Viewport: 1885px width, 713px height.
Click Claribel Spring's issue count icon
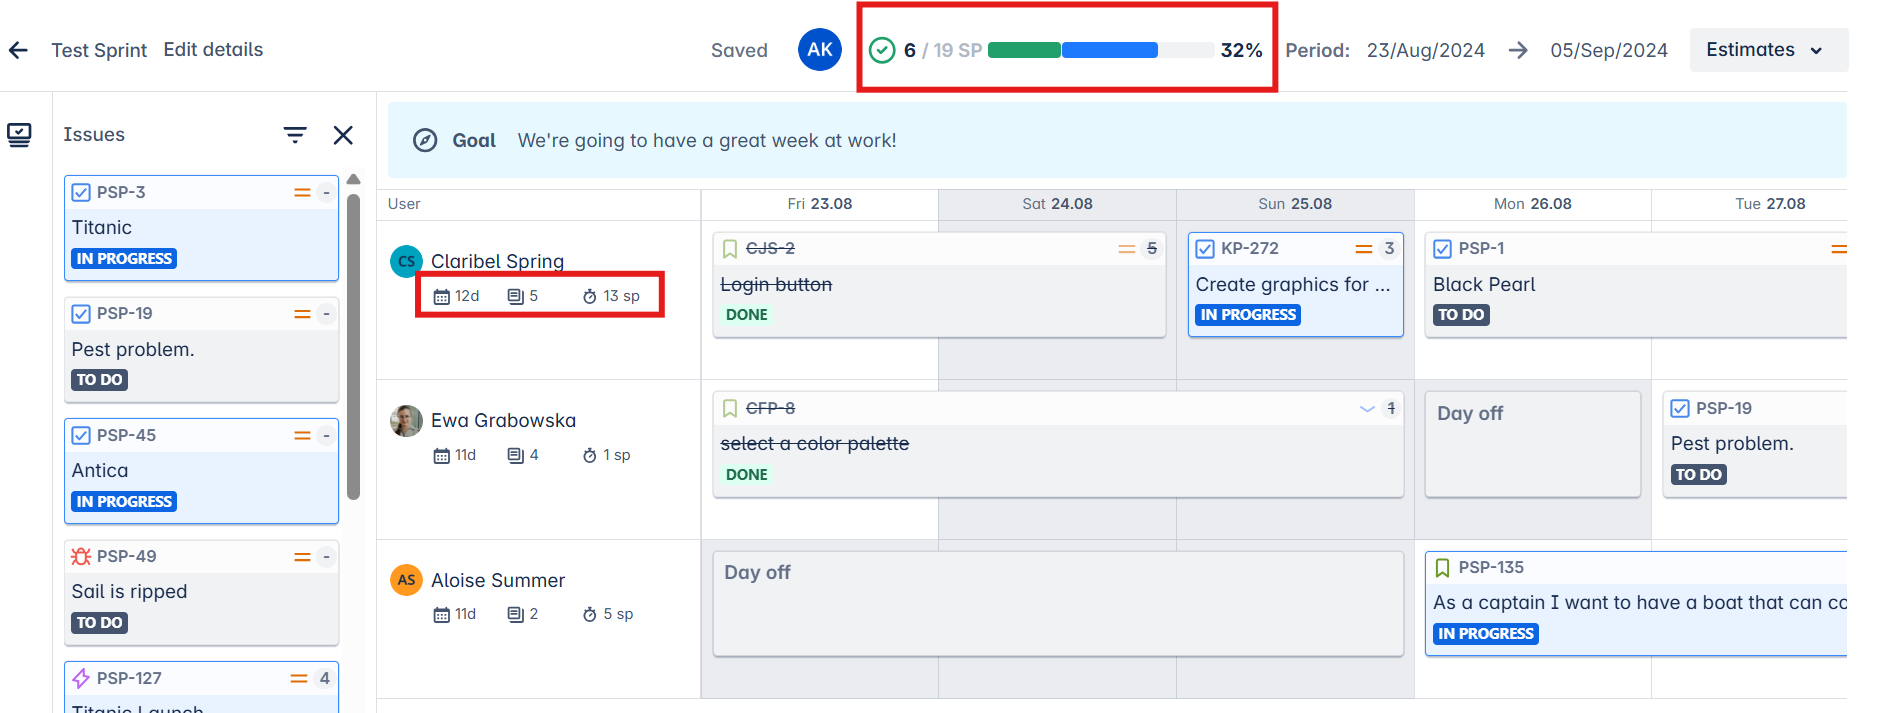[515, 296]
